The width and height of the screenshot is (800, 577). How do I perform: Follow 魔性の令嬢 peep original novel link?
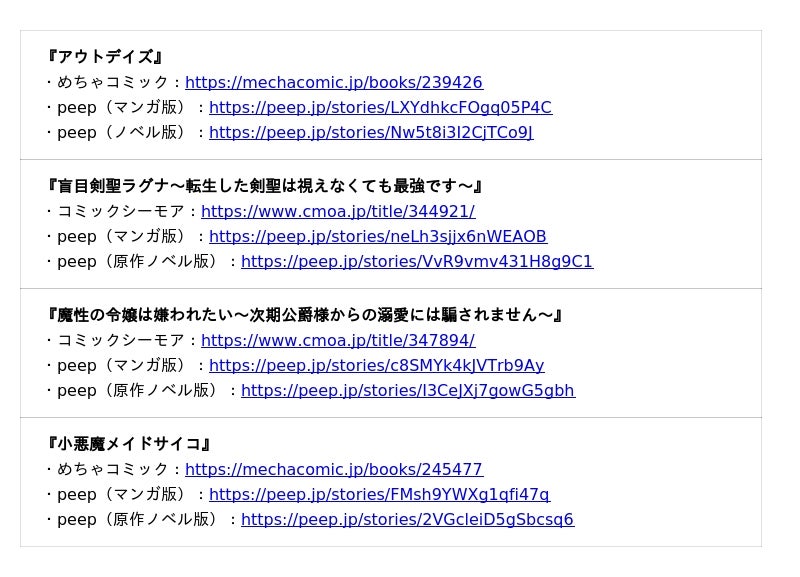tap(407, 391)
